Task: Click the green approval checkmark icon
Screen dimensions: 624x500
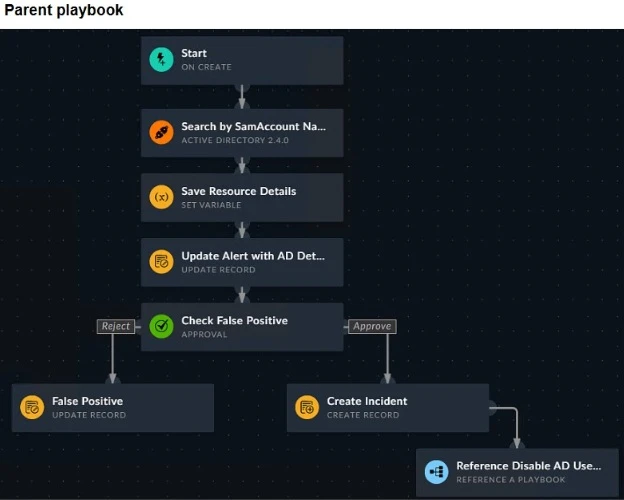Action: click(161, 326)
